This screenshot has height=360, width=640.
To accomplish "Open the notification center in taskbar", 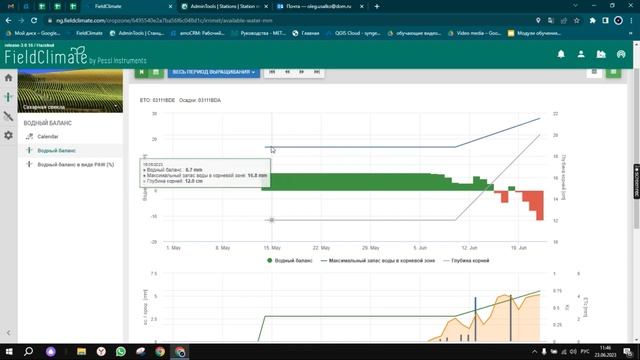I will click(628, 351).
